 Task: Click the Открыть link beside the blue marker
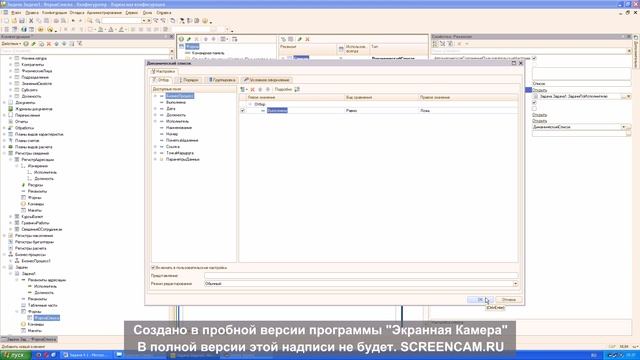coord(540,90)
